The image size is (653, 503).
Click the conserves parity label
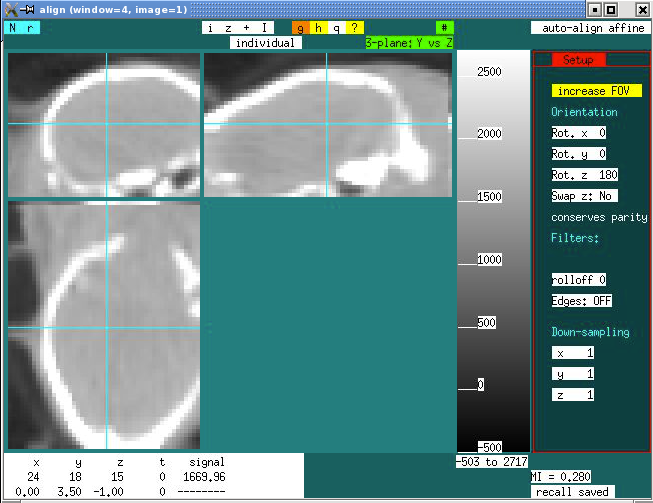[599, 217]
